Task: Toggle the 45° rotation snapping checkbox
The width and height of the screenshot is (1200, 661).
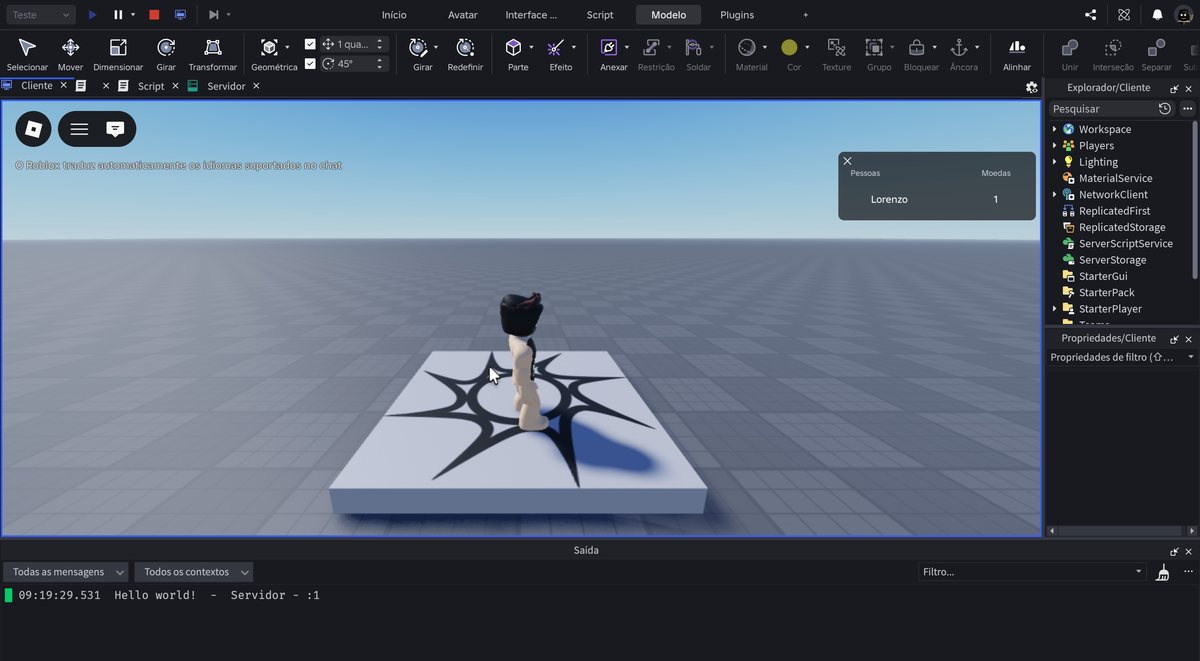Action: 310,63
